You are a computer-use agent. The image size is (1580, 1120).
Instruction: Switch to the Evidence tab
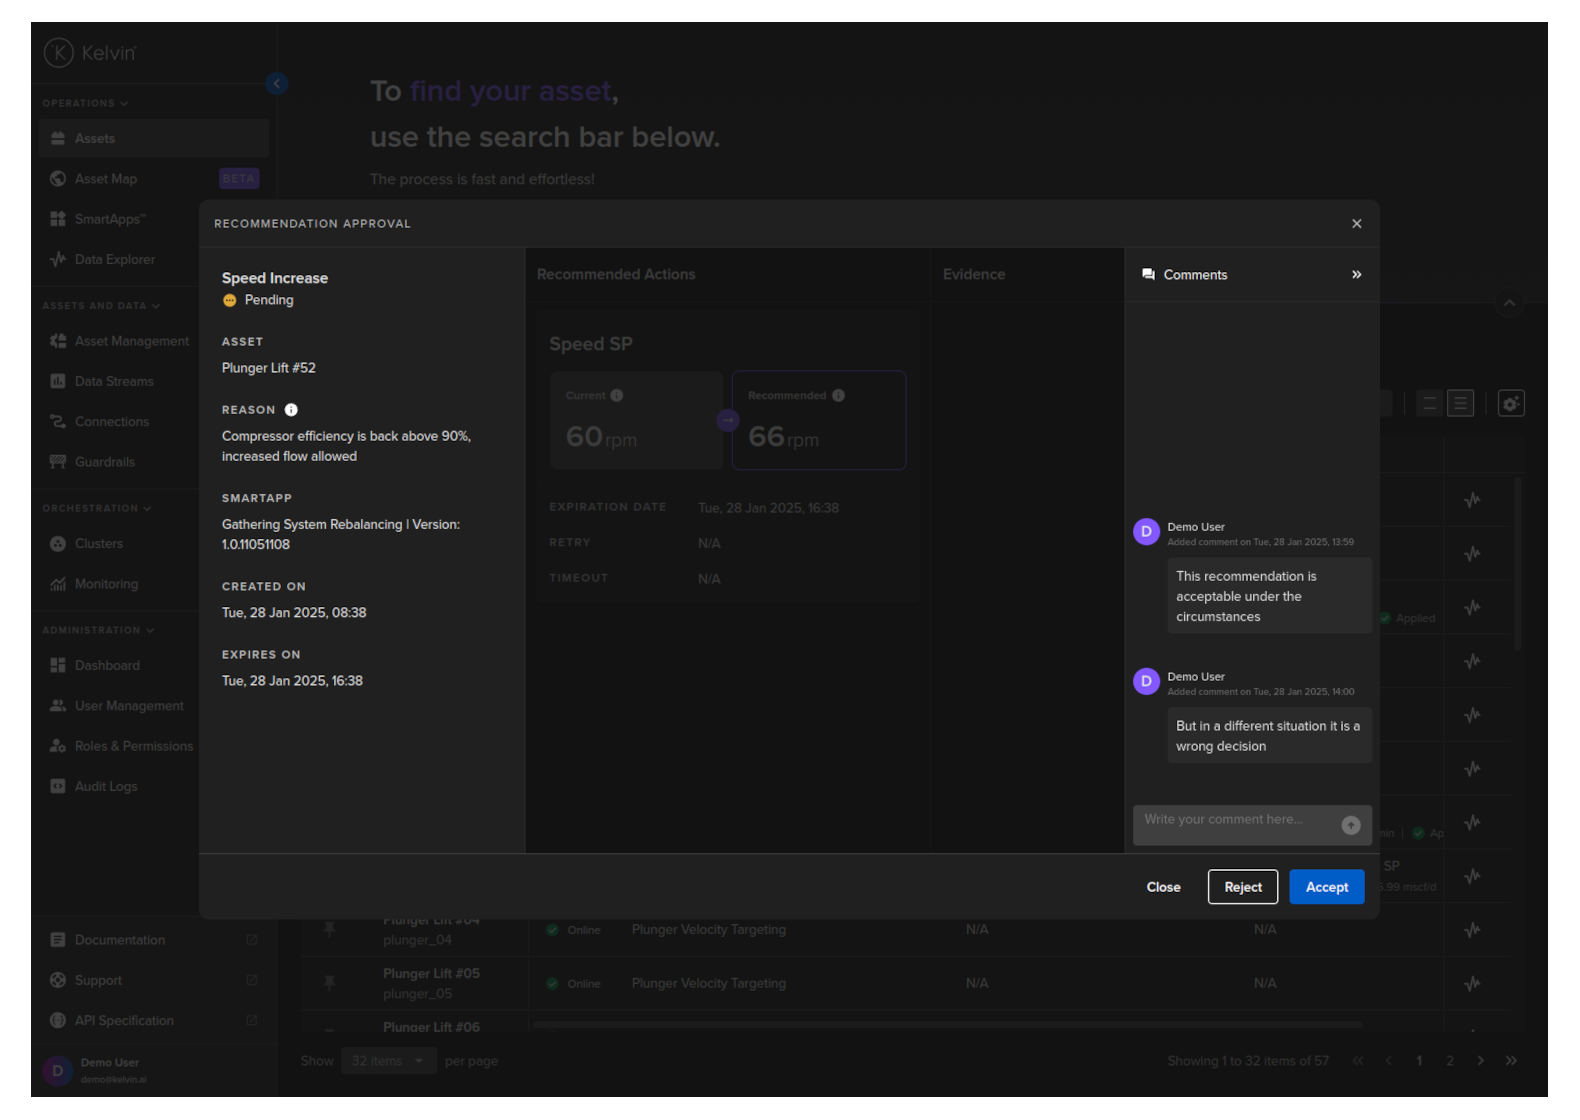(973, 275)
